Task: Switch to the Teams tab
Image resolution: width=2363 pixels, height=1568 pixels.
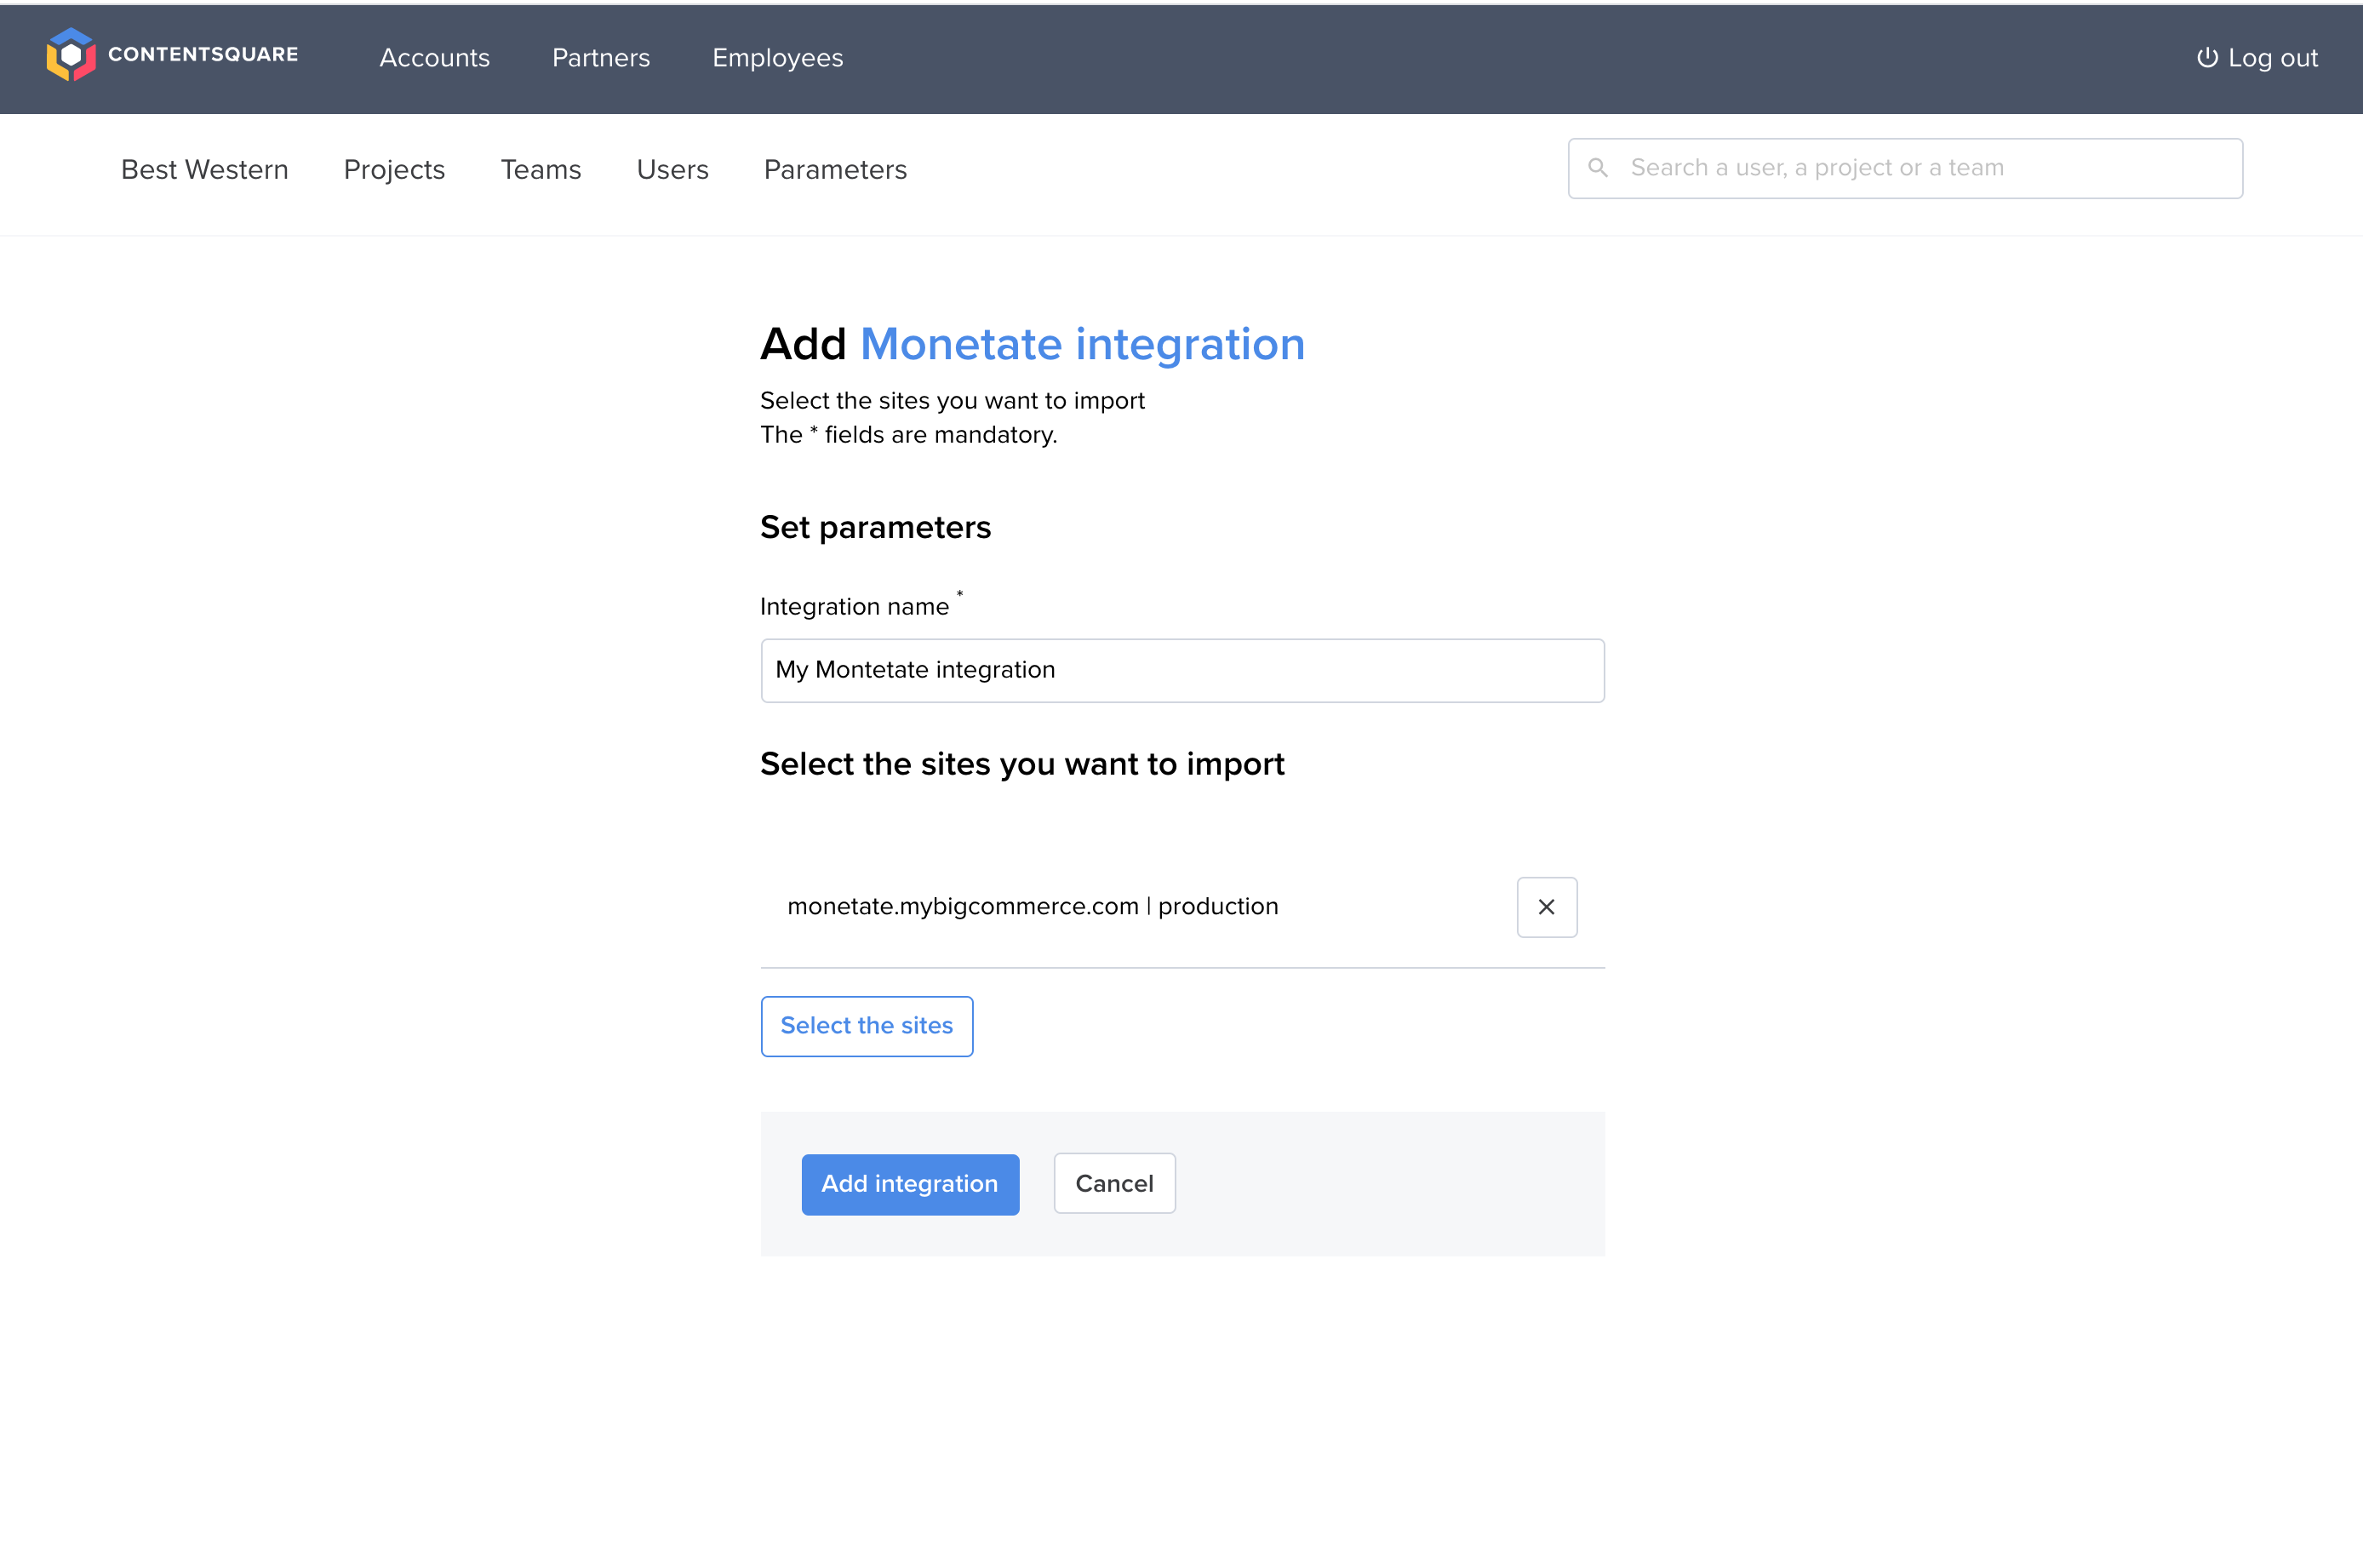Action: pyautogui.click(x=541, y=169)
